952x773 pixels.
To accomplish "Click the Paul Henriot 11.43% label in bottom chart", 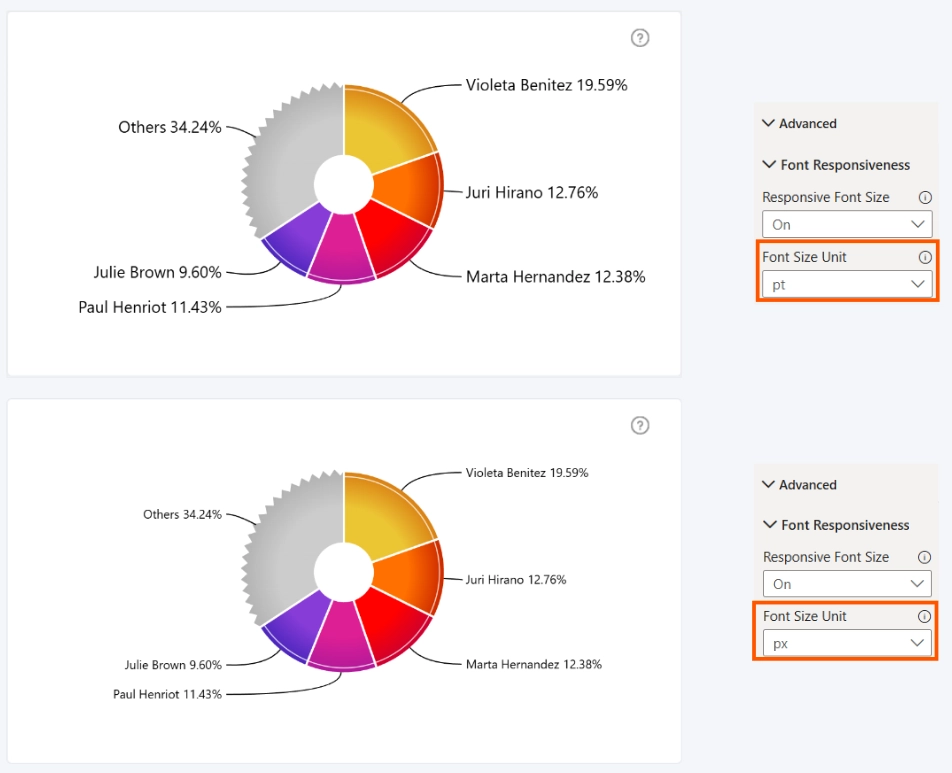I will click(x=167, y=694).
